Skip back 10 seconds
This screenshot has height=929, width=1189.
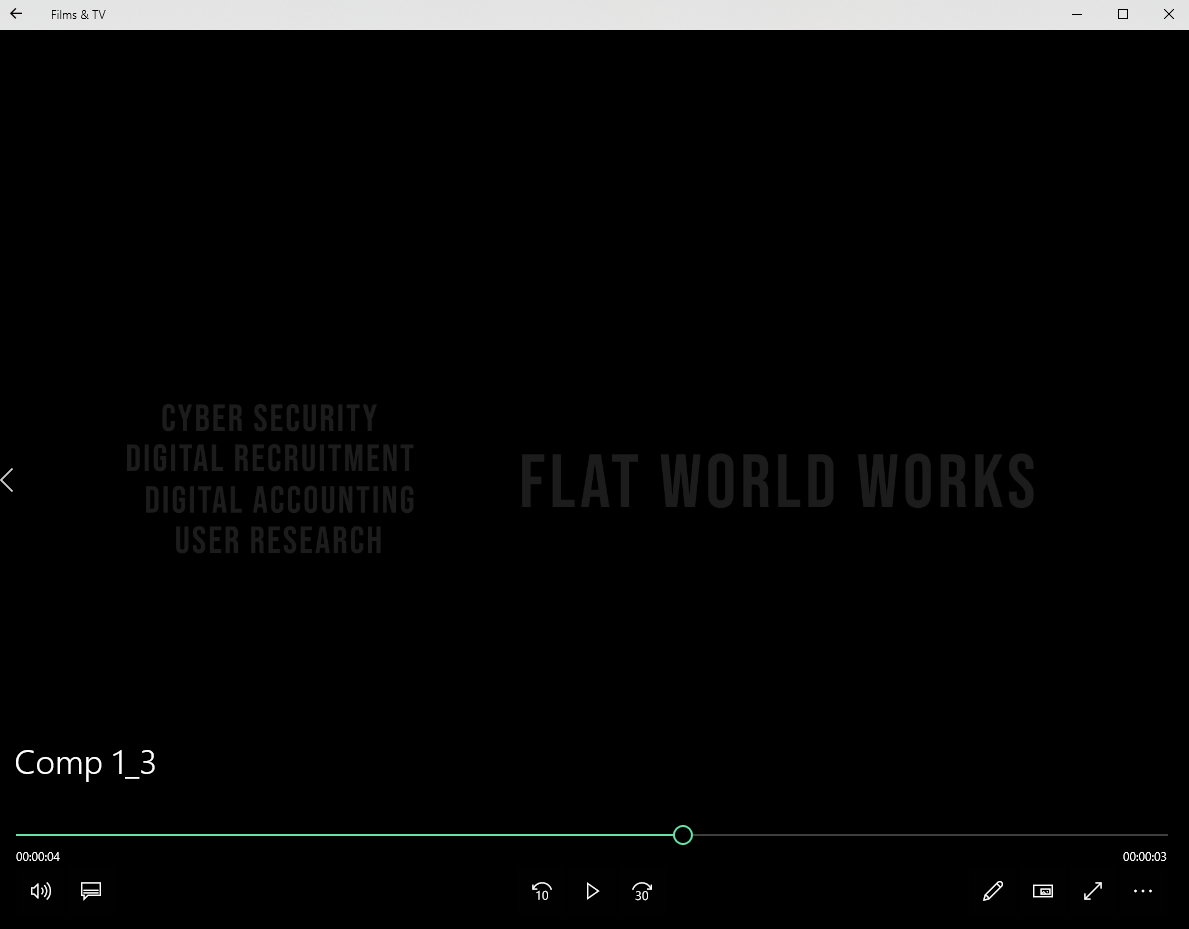click(x=541, y=891)
